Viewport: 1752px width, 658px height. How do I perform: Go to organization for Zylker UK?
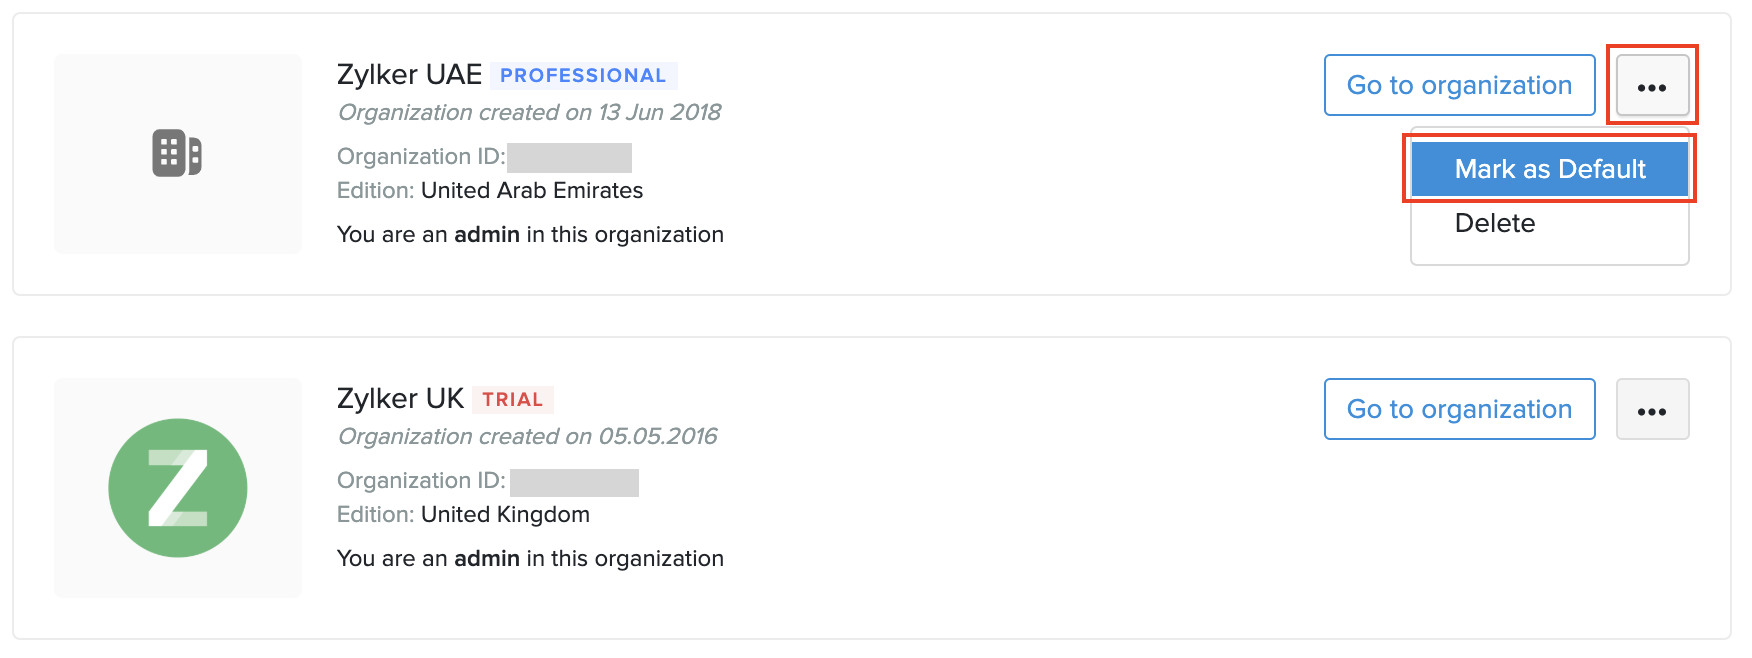[1459, 410]
